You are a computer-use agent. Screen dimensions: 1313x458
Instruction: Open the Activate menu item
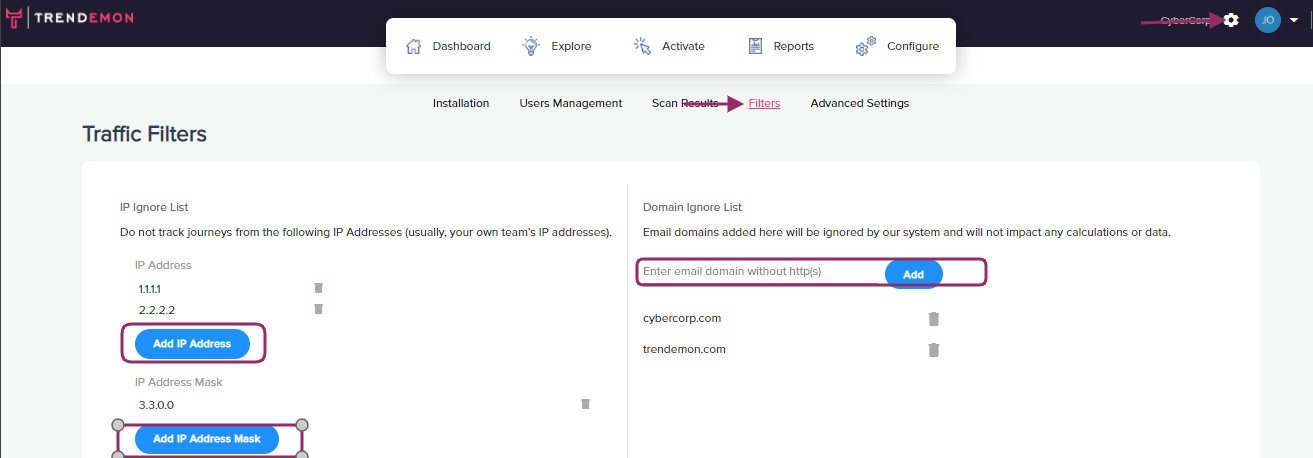click(x=669, y=46)
